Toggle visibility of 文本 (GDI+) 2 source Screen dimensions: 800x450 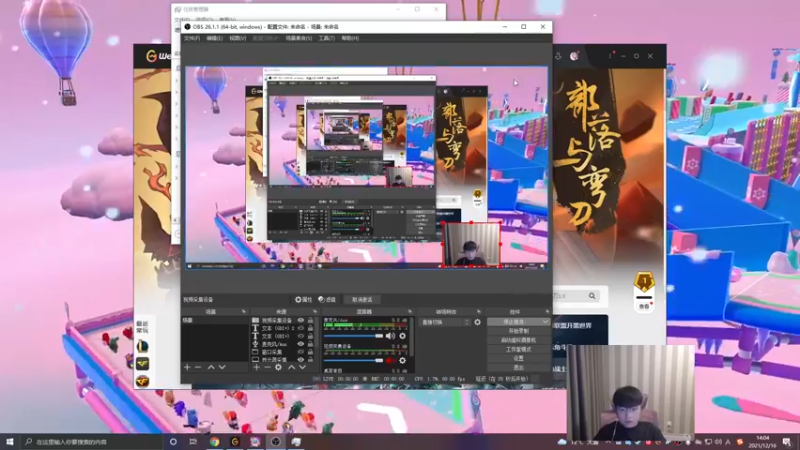click(x=301, y=328)
